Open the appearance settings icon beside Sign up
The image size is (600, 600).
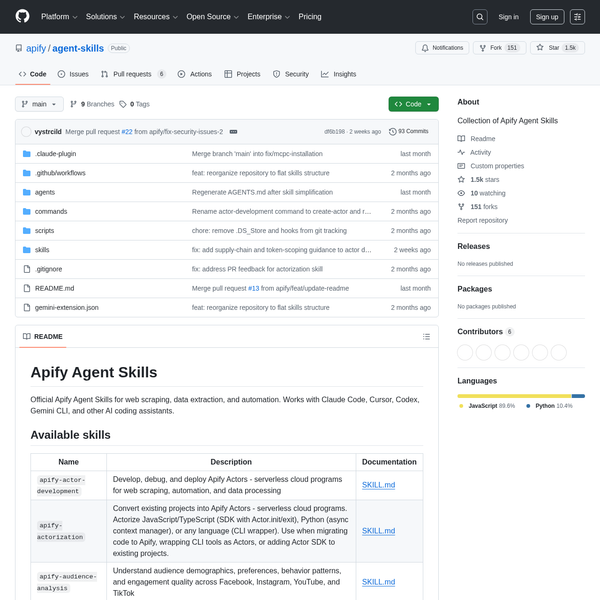click(577, 17)
